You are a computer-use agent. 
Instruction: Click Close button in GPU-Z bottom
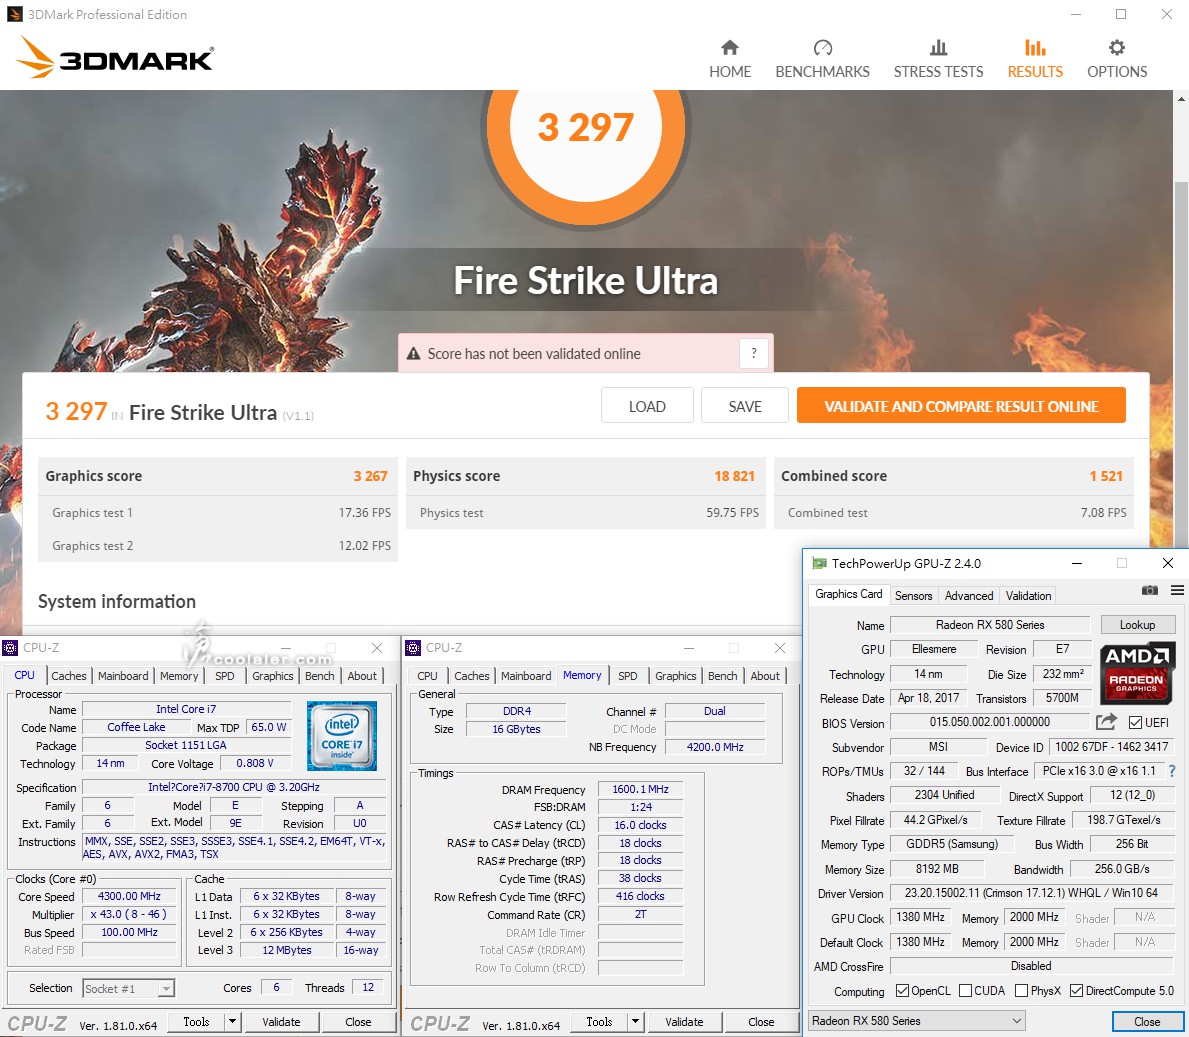coord(1147,1022)
